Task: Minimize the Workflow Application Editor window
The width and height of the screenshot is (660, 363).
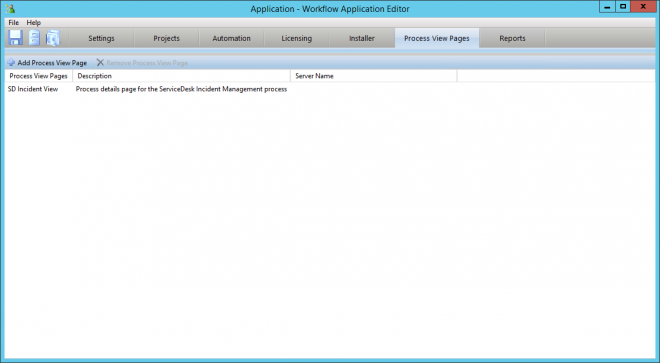Action: click(x=607, y=7)
